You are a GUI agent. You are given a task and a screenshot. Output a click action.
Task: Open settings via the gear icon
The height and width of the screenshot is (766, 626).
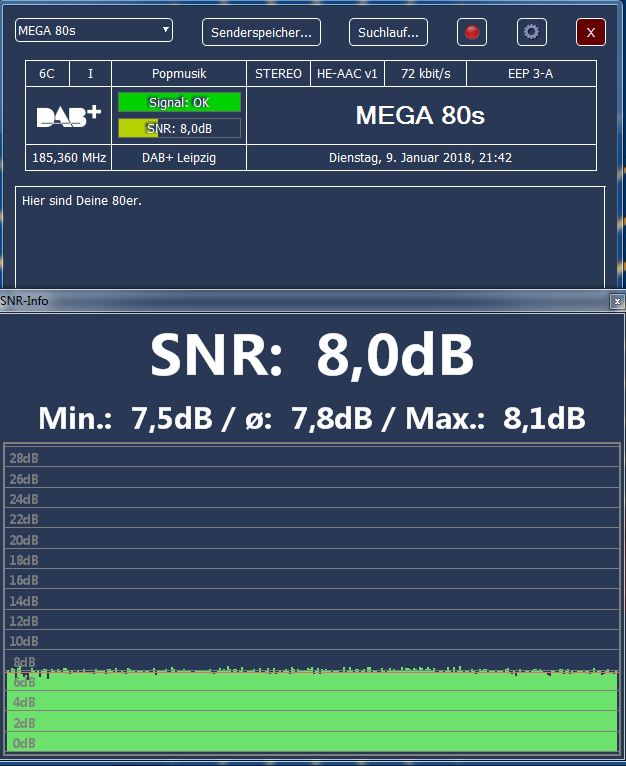(x=532, y=32)
